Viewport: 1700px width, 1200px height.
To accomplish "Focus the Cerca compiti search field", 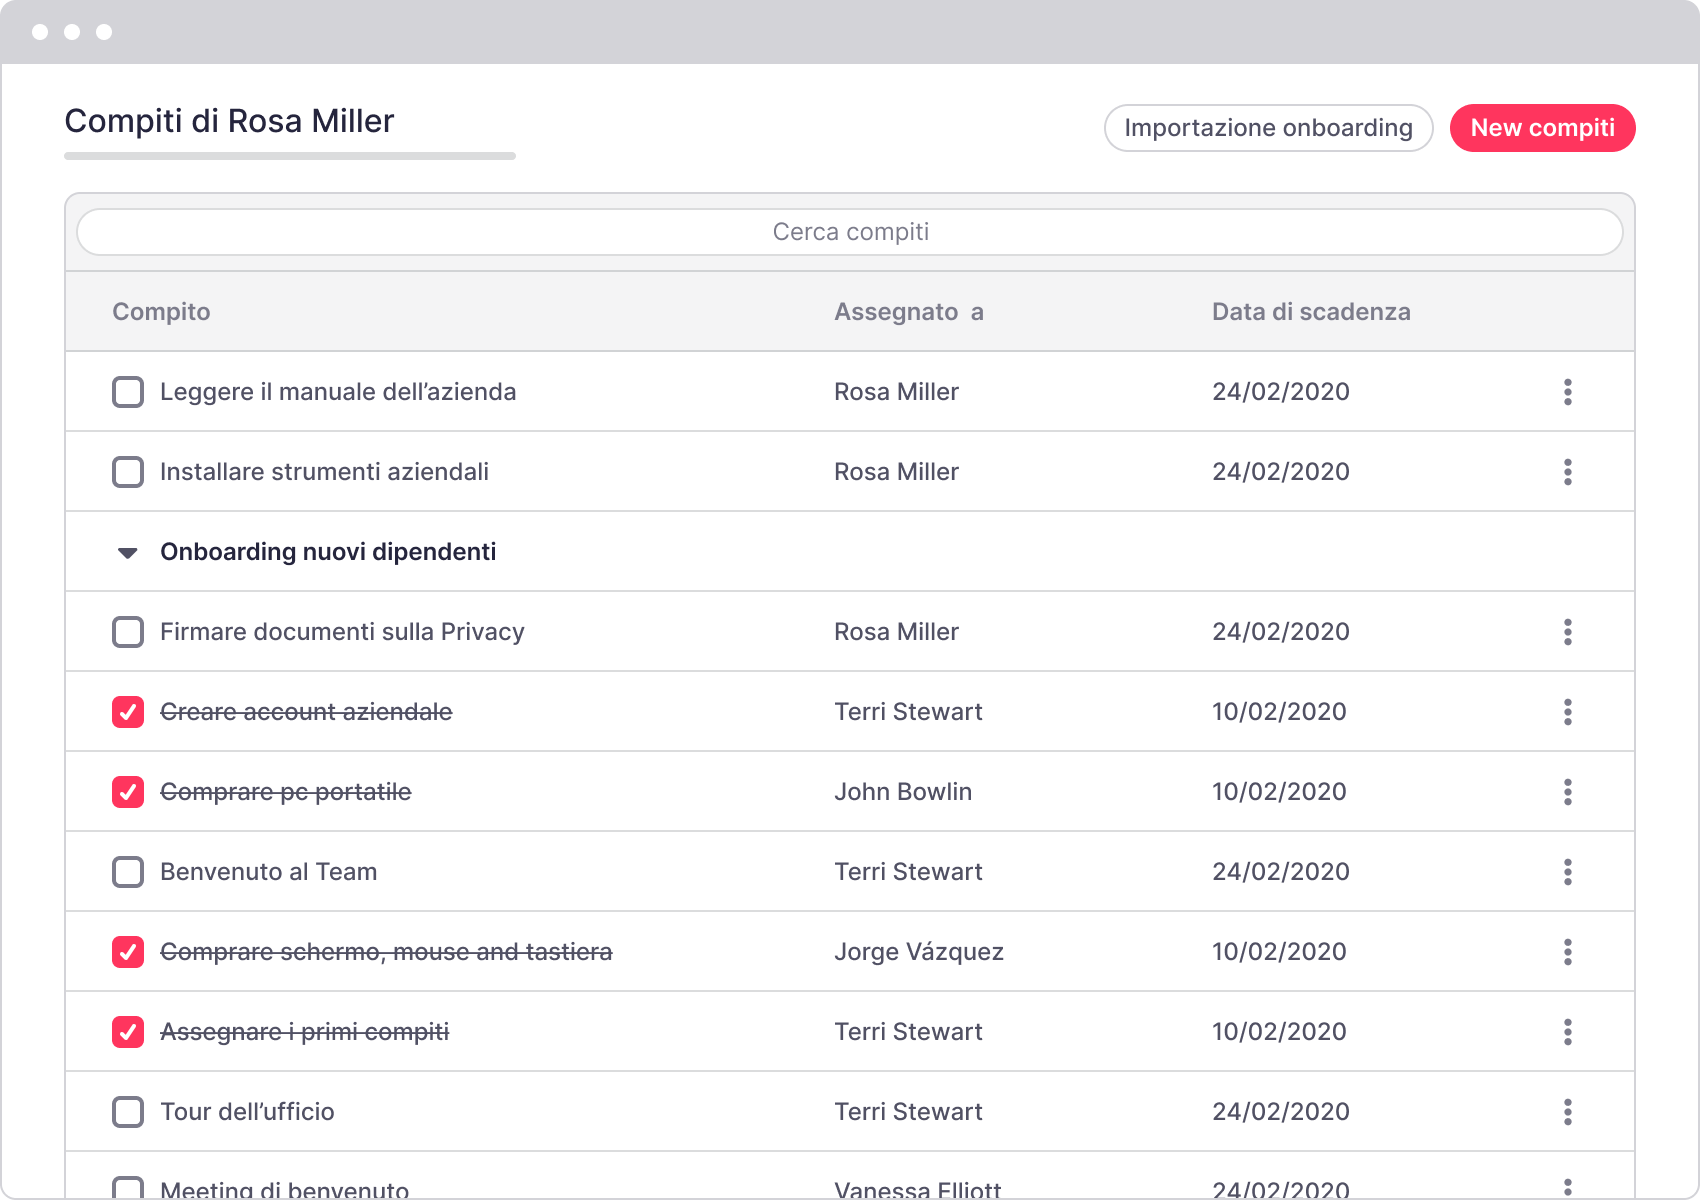I will (x=850, y=232).
